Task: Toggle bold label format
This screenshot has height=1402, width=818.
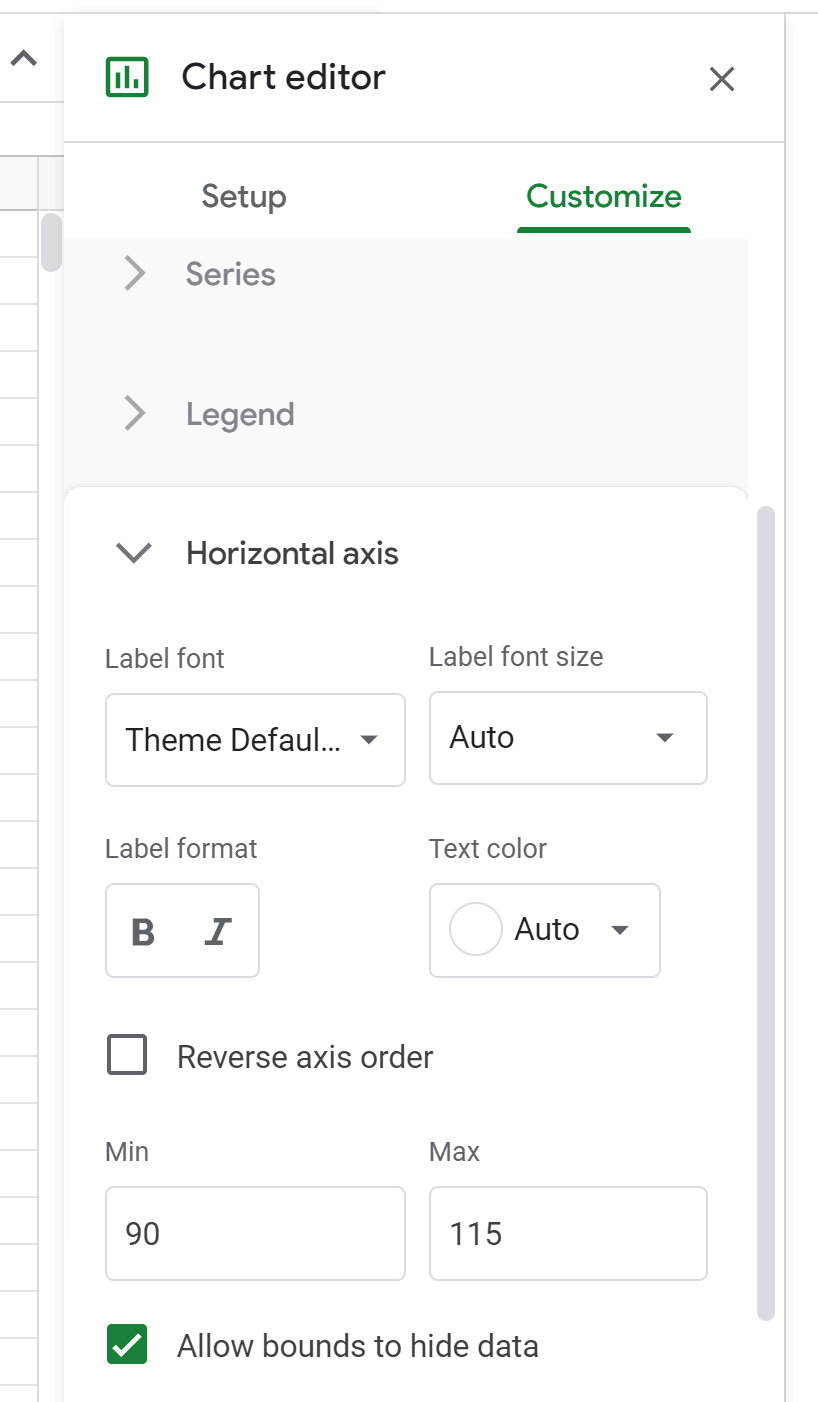Action: tap(143, 932)
